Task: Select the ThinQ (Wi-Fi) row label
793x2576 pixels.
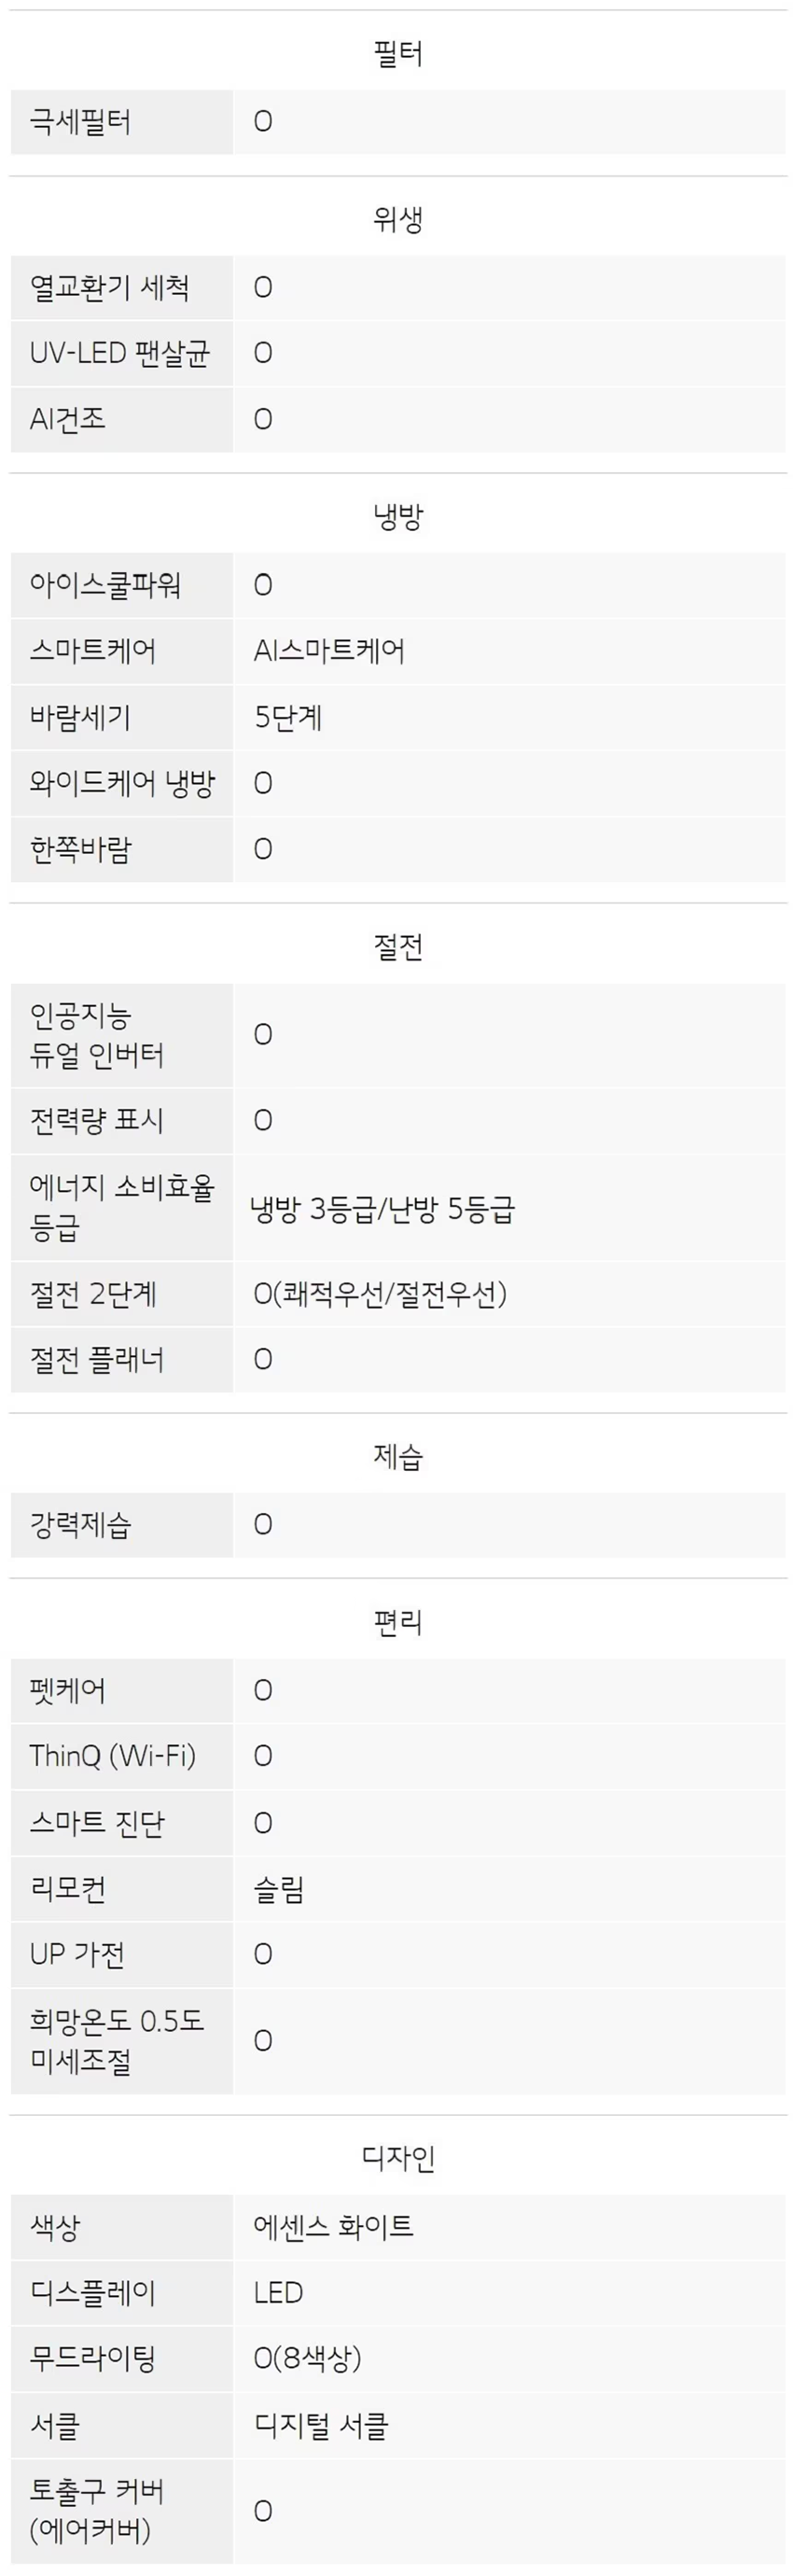Action: [112, 1756]
